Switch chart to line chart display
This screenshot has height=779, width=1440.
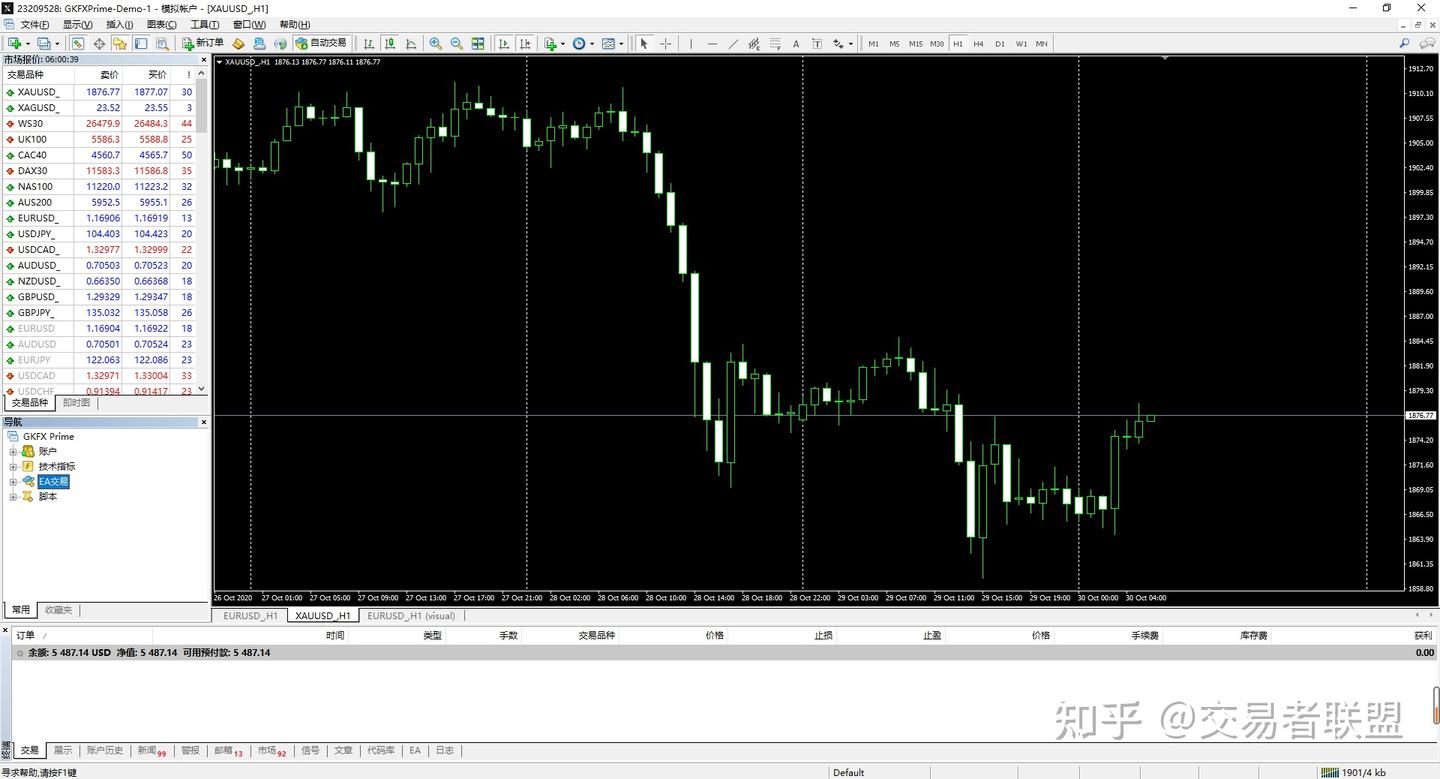point(411,43)
